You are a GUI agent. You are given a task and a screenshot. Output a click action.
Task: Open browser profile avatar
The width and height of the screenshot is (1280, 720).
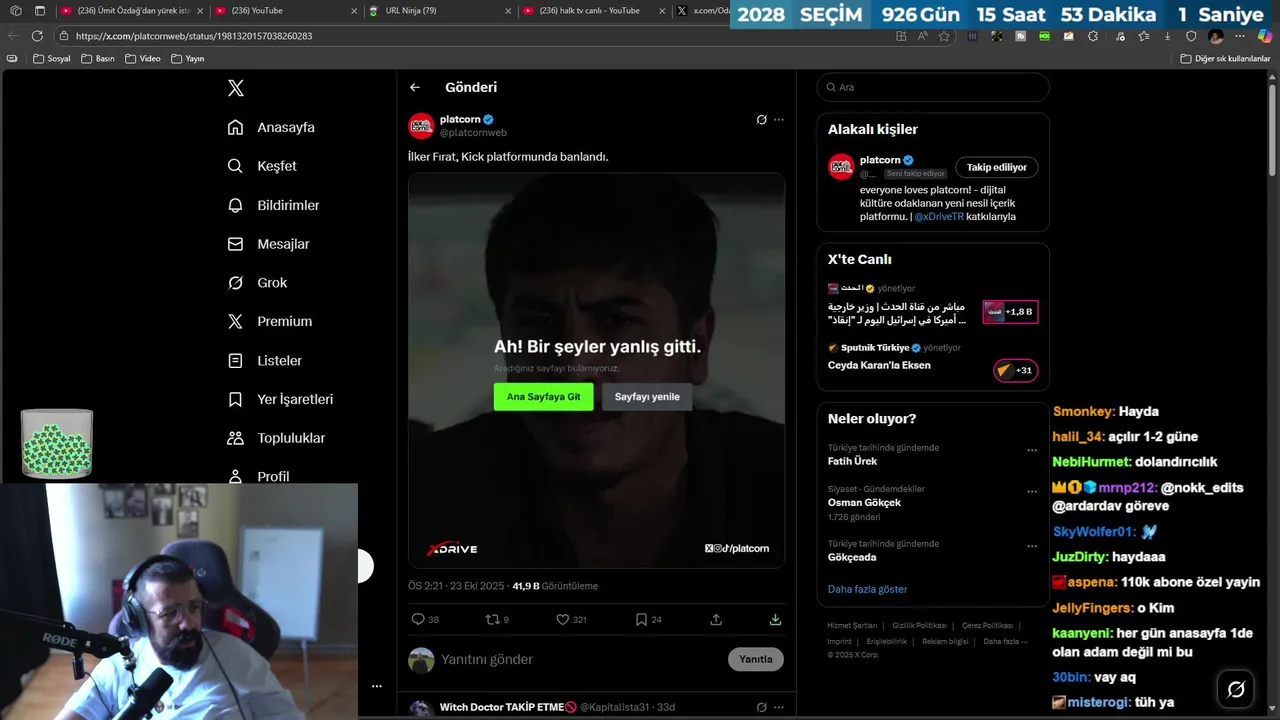1216,36
